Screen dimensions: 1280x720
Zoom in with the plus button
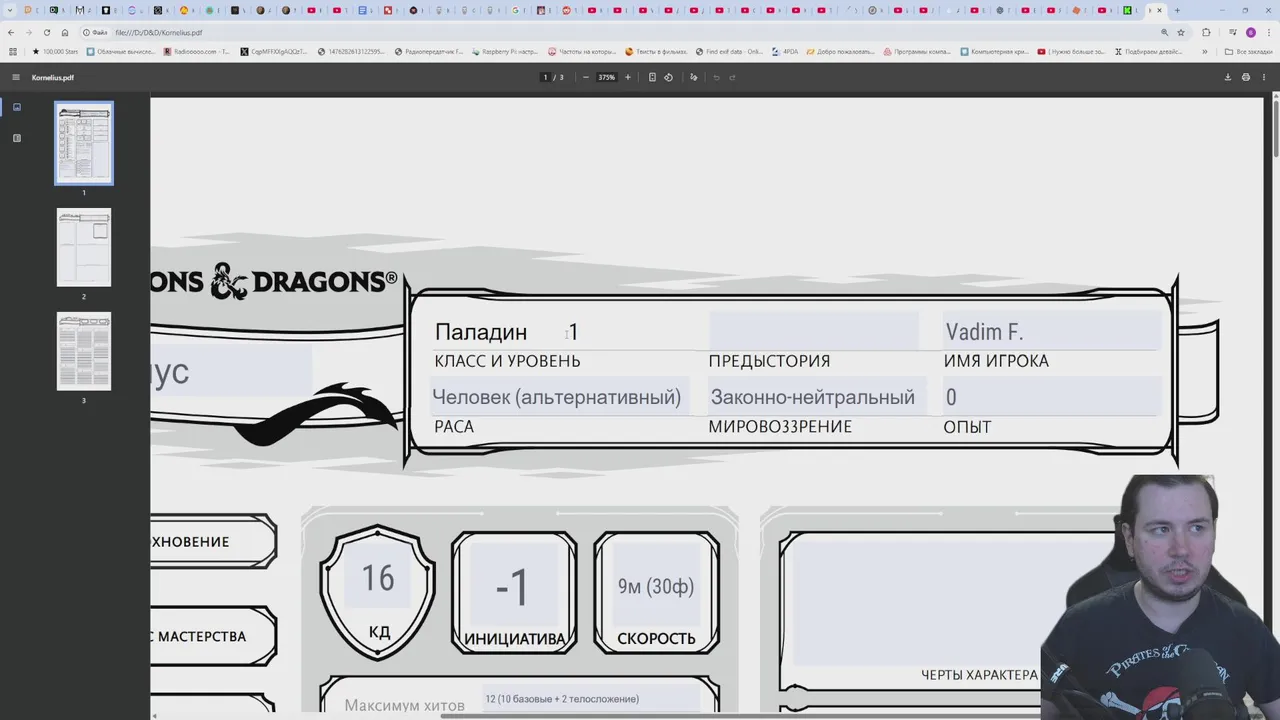coord(628,77)
